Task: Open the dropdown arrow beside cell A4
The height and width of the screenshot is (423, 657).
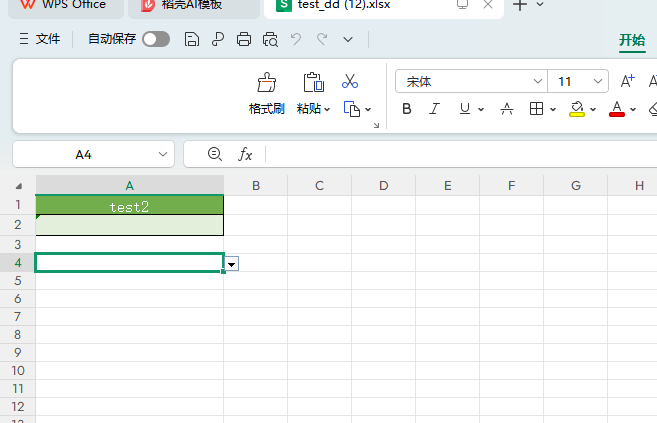Action: pyautogui.click(x=231, y=263)
